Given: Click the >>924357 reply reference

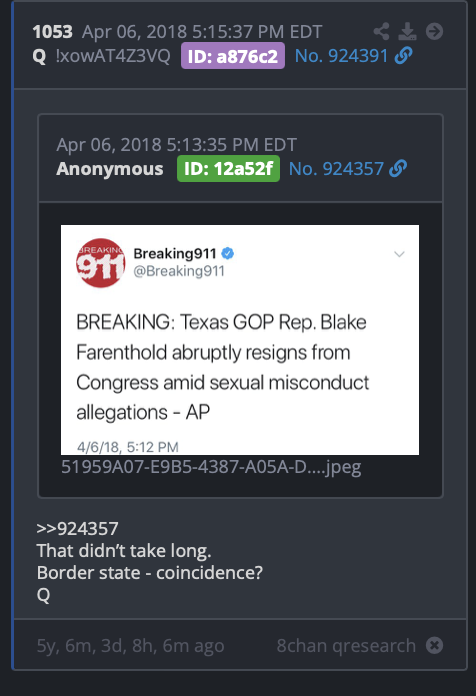Looking at the screenshot, I should 77,529.
